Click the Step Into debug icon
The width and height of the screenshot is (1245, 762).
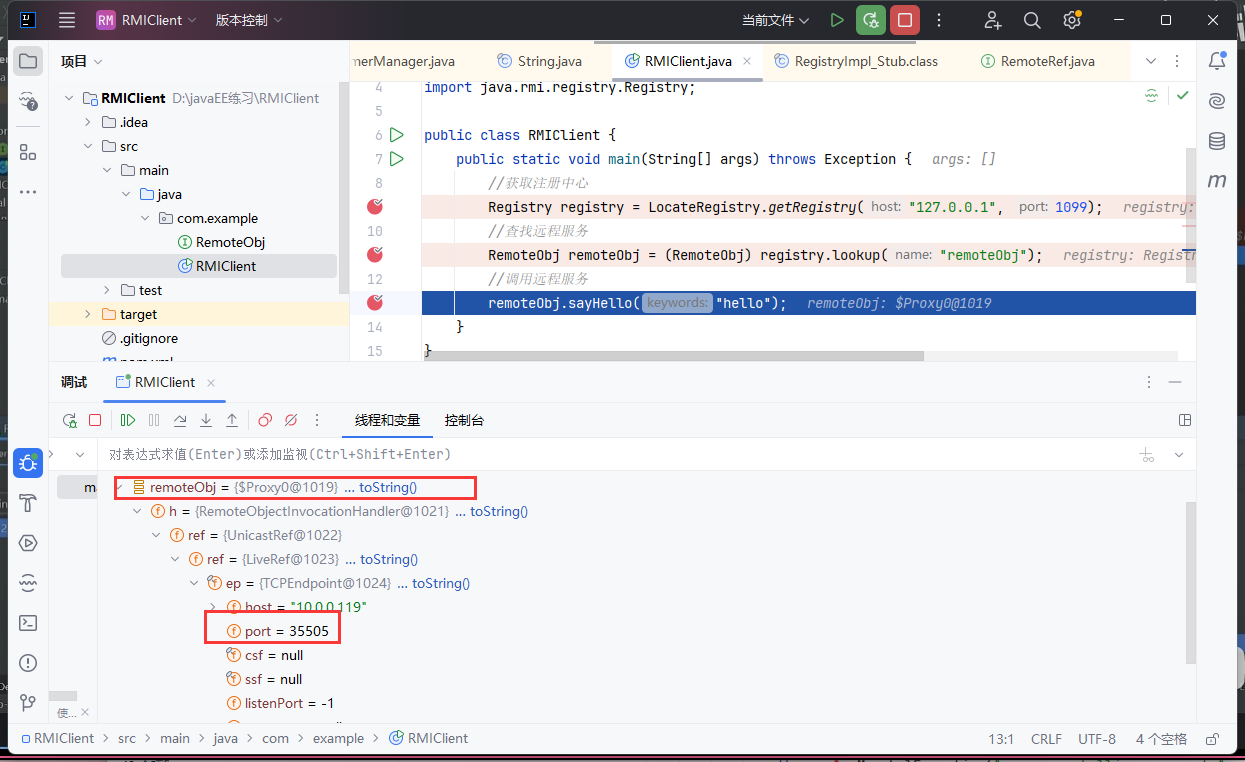click(206, 421)
